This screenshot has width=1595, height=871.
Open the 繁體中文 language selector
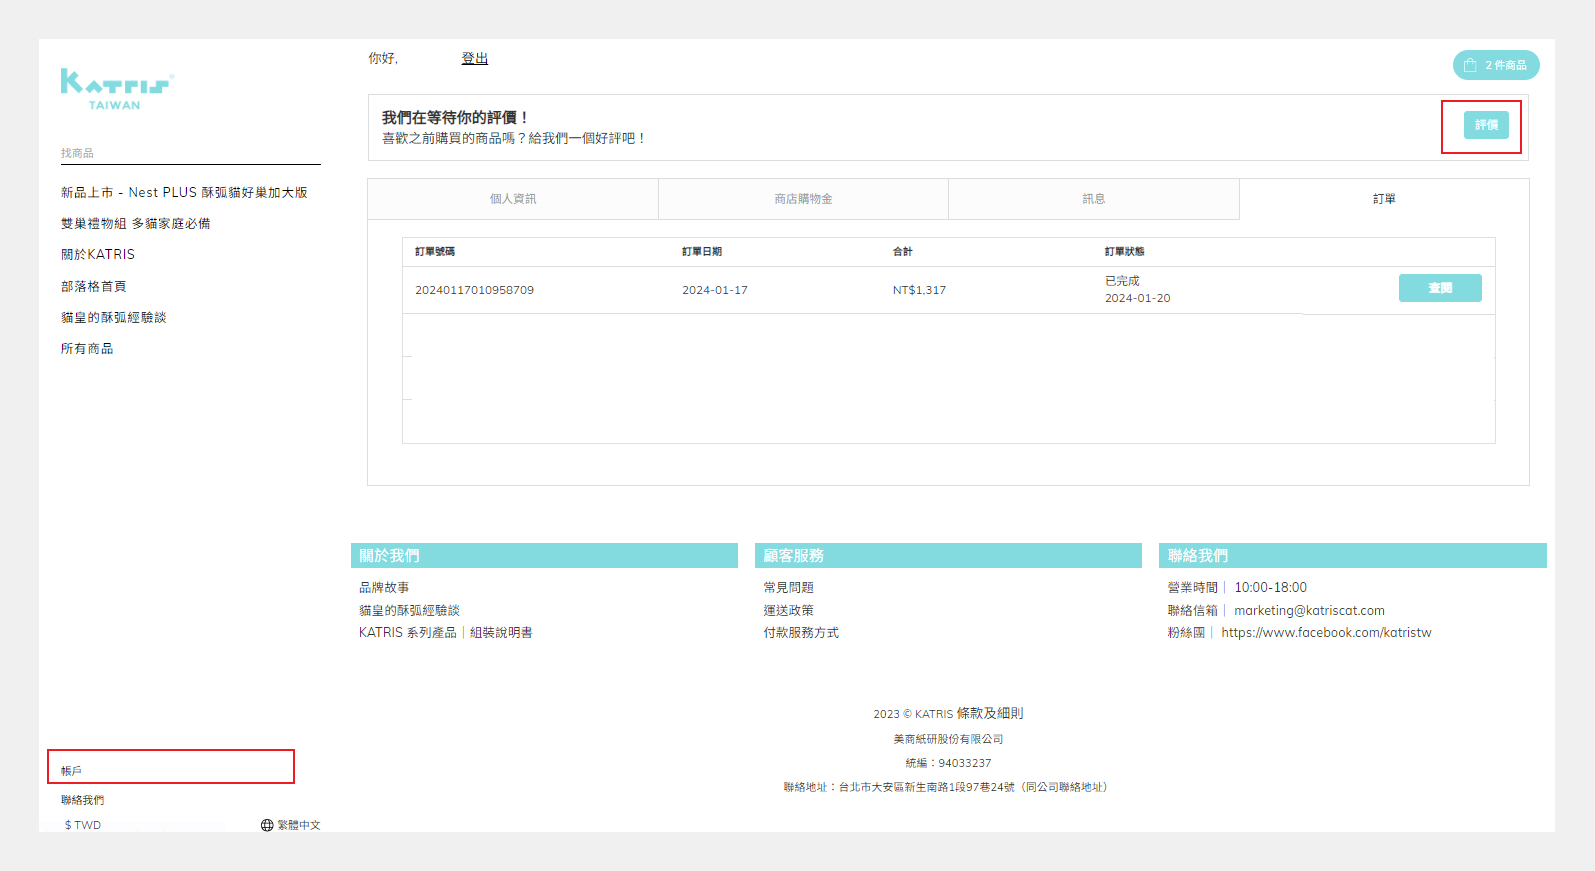click(x=298, y=825)
